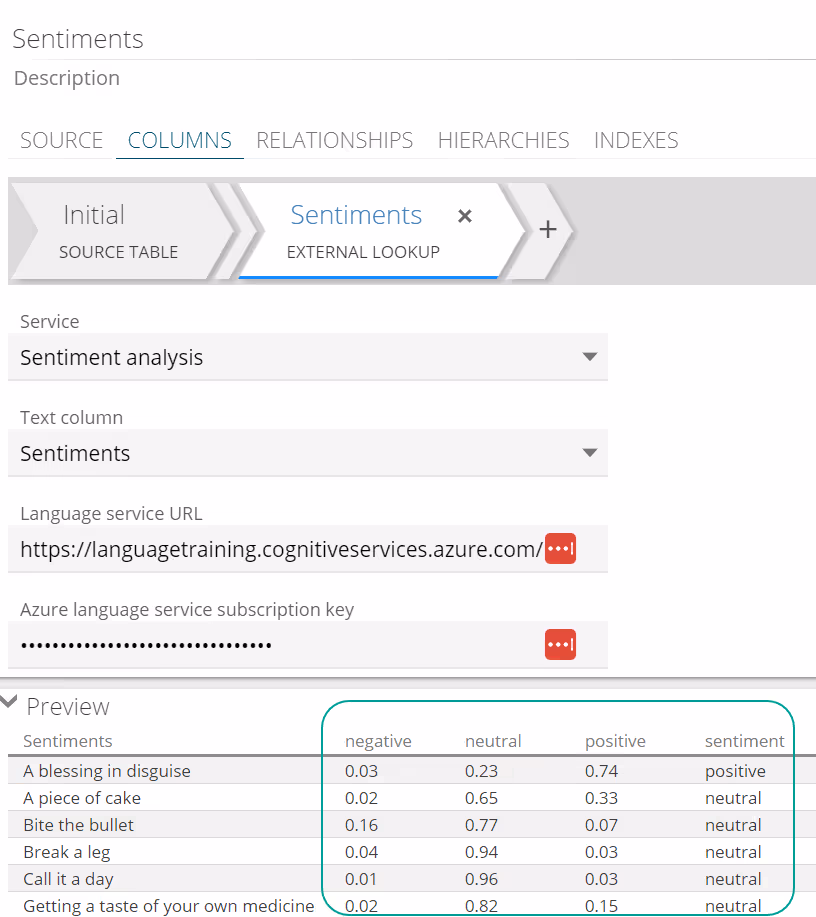Select the sentiment column header in Preview
Image resolution: width=816 pixels, height=917 pixels.
point(744,741)
